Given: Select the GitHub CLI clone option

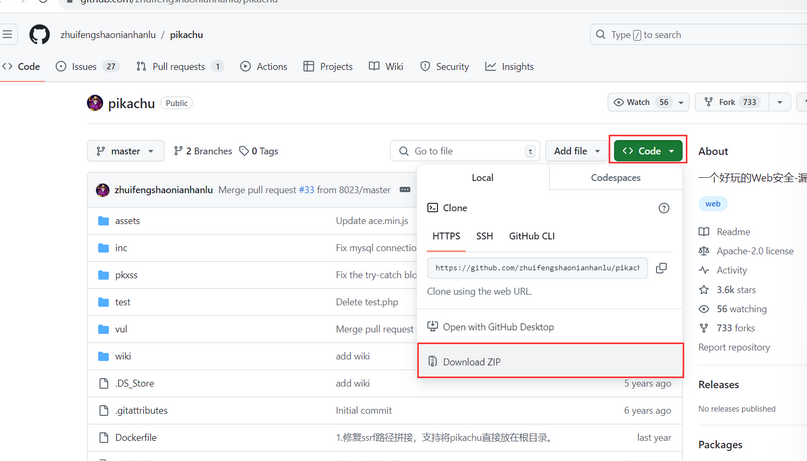Looking at the screenshot, I should 532,236.
